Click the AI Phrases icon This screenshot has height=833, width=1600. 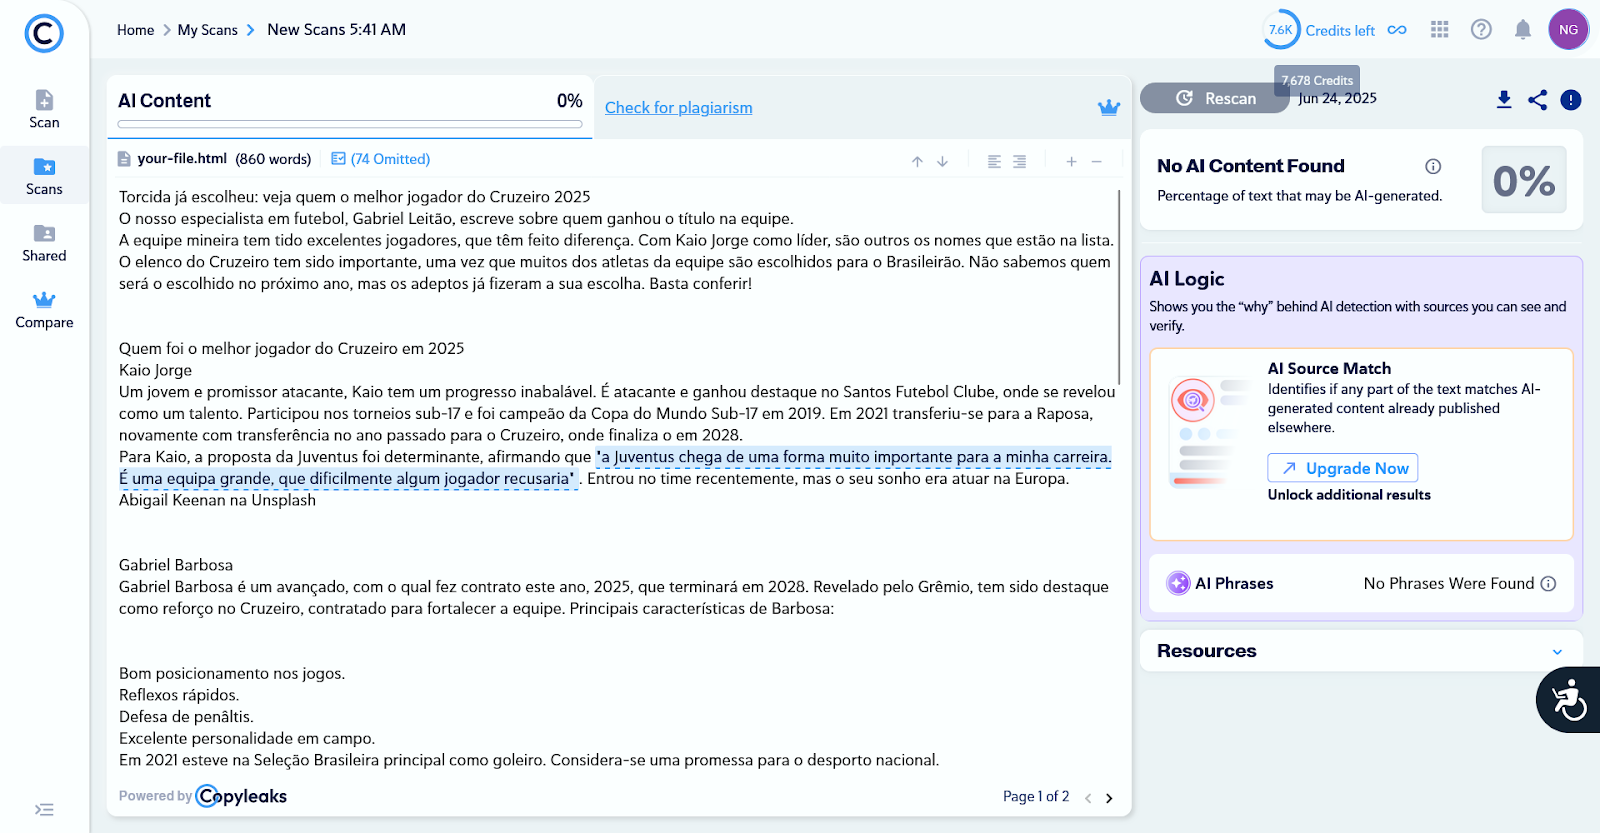1178,583
